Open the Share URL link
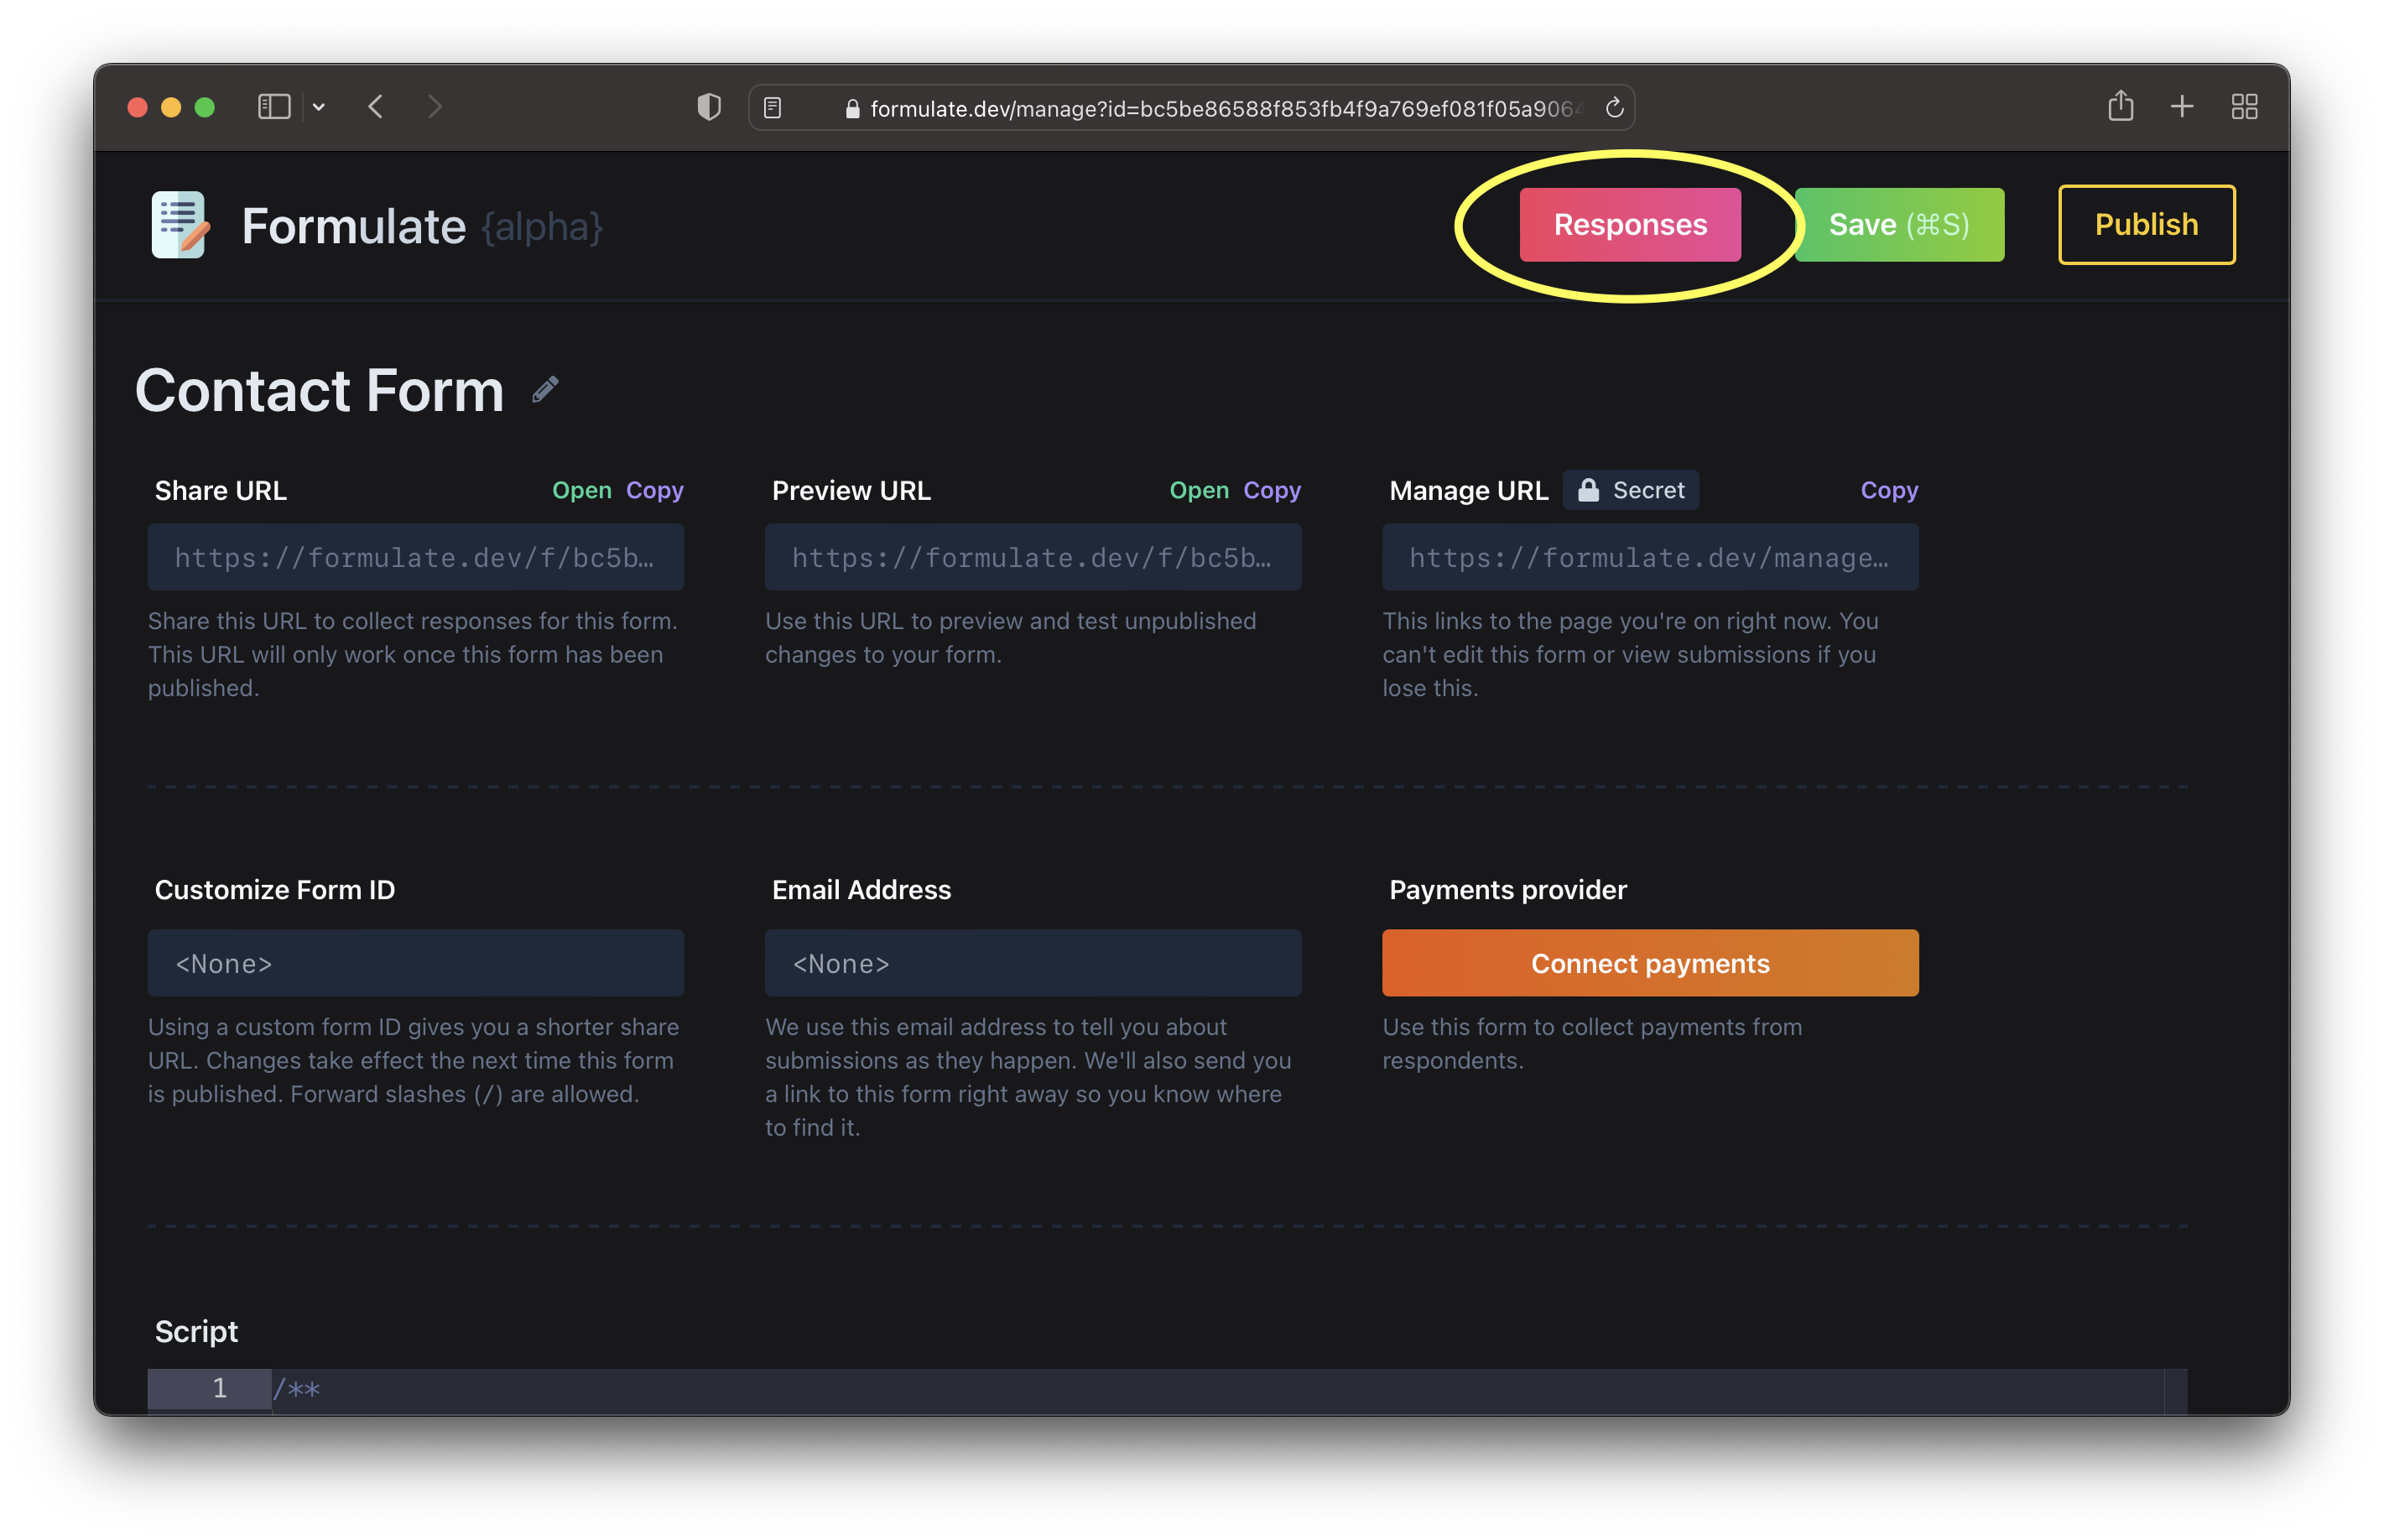The height and width of the screenshot is (1540, 2384). tap(581, 490)
